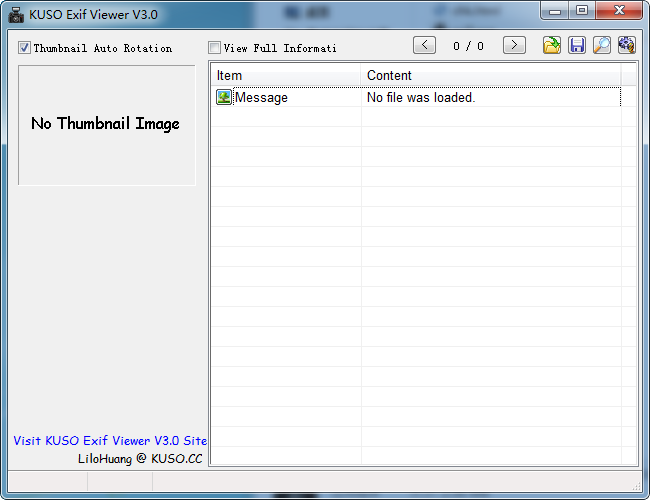Screen dimensions: 650x500
Task: Visit KUSO Exif Viewer V3.0 Site link
Action: coord(110,440)
